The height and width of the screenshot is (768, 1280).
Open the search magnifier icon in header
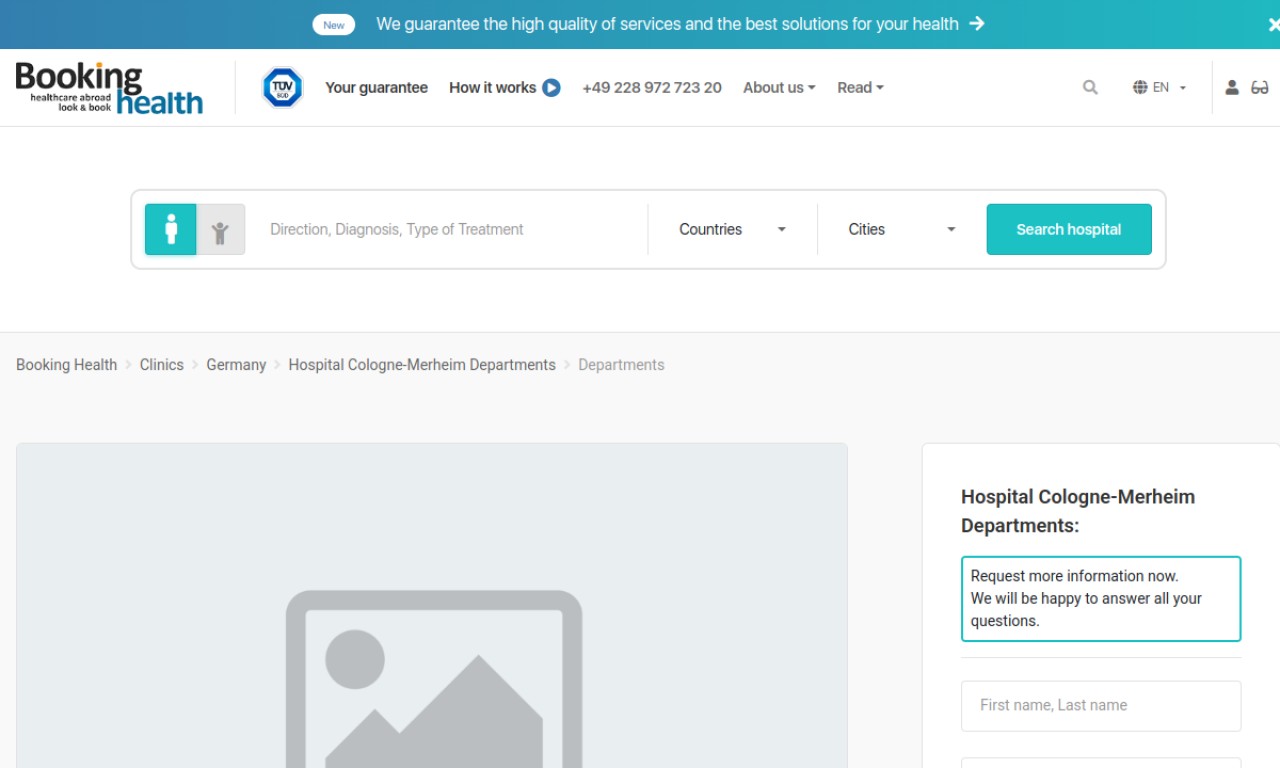(1090, 88)
